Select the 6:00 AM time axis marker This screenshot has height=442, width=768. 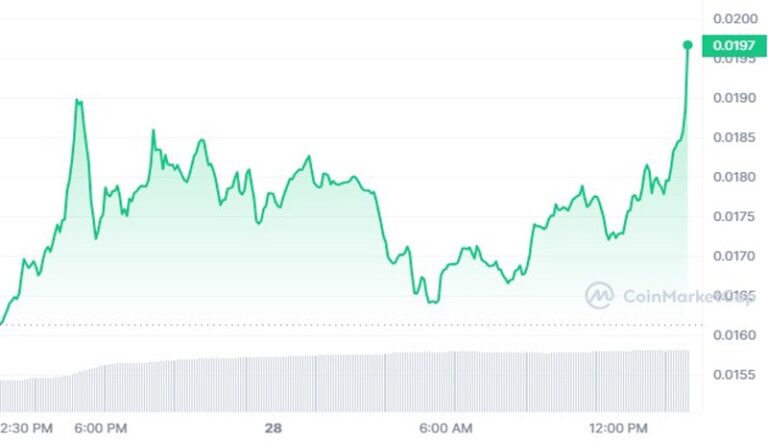pos(446,428)
